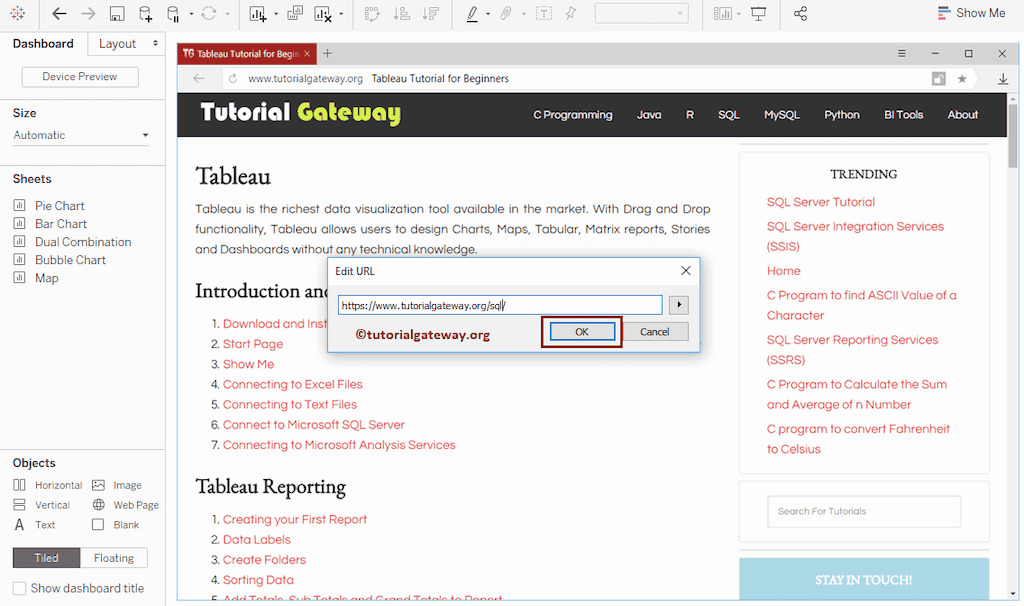Click the Redo forward arrow in toolbar
The width and height of the screenshot is (1024, 606).
click(88, 13)
